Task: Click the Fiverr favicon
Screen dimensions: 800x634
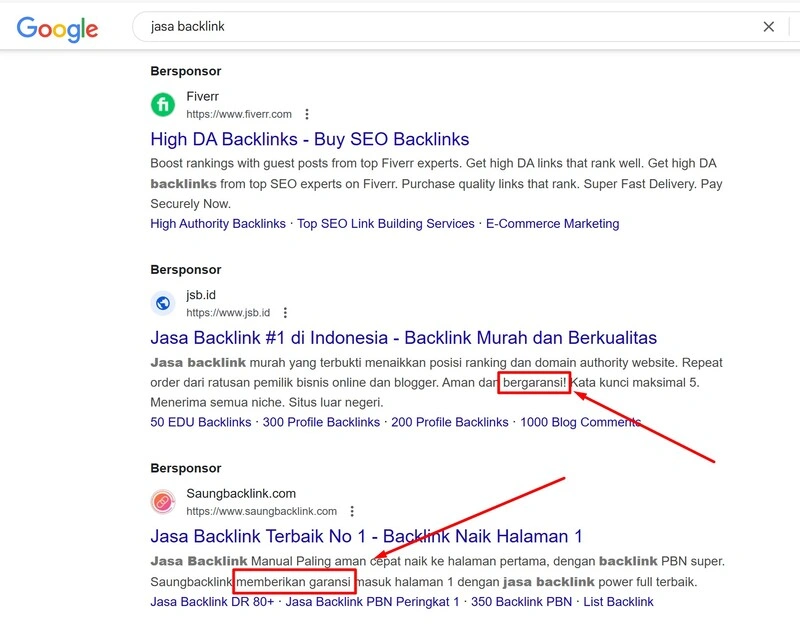Action: tap(163, 105)
